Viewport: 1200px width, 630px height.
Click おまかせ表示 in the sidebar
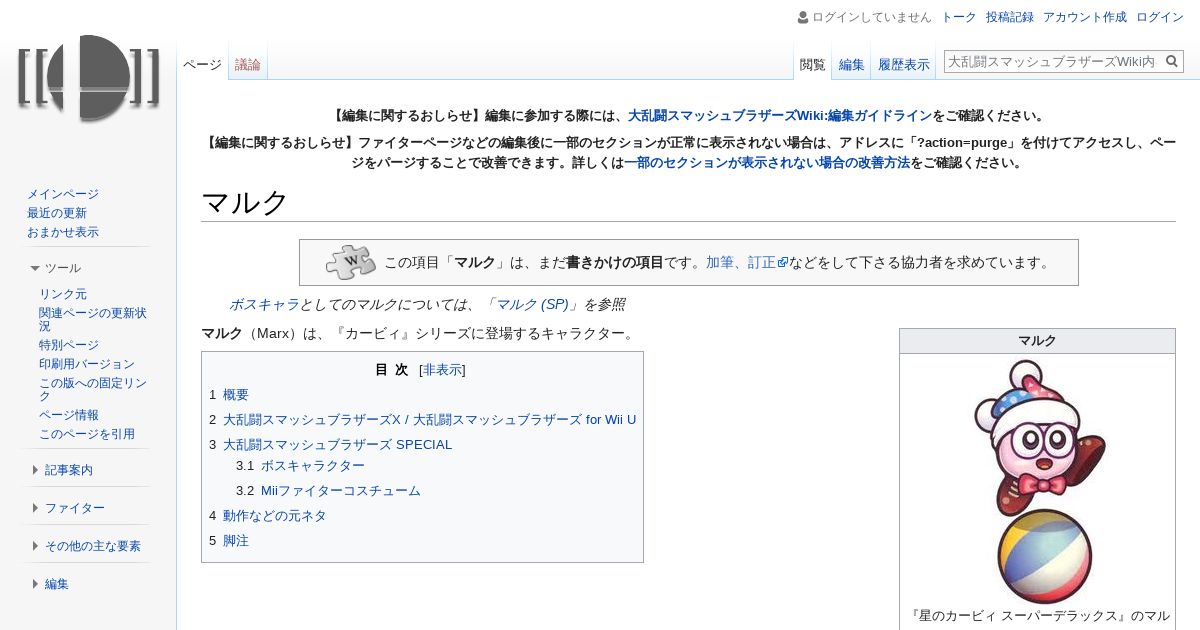coord(63,232)
